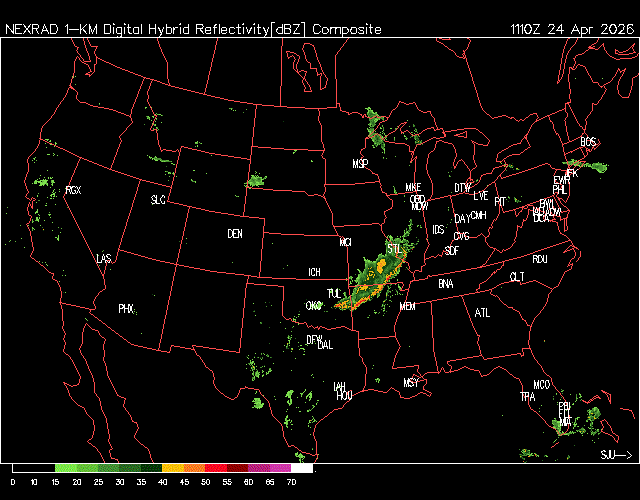The width and height of the screenshot is (640, 500).
Task: Select the BOS station label
Action: 588,141
